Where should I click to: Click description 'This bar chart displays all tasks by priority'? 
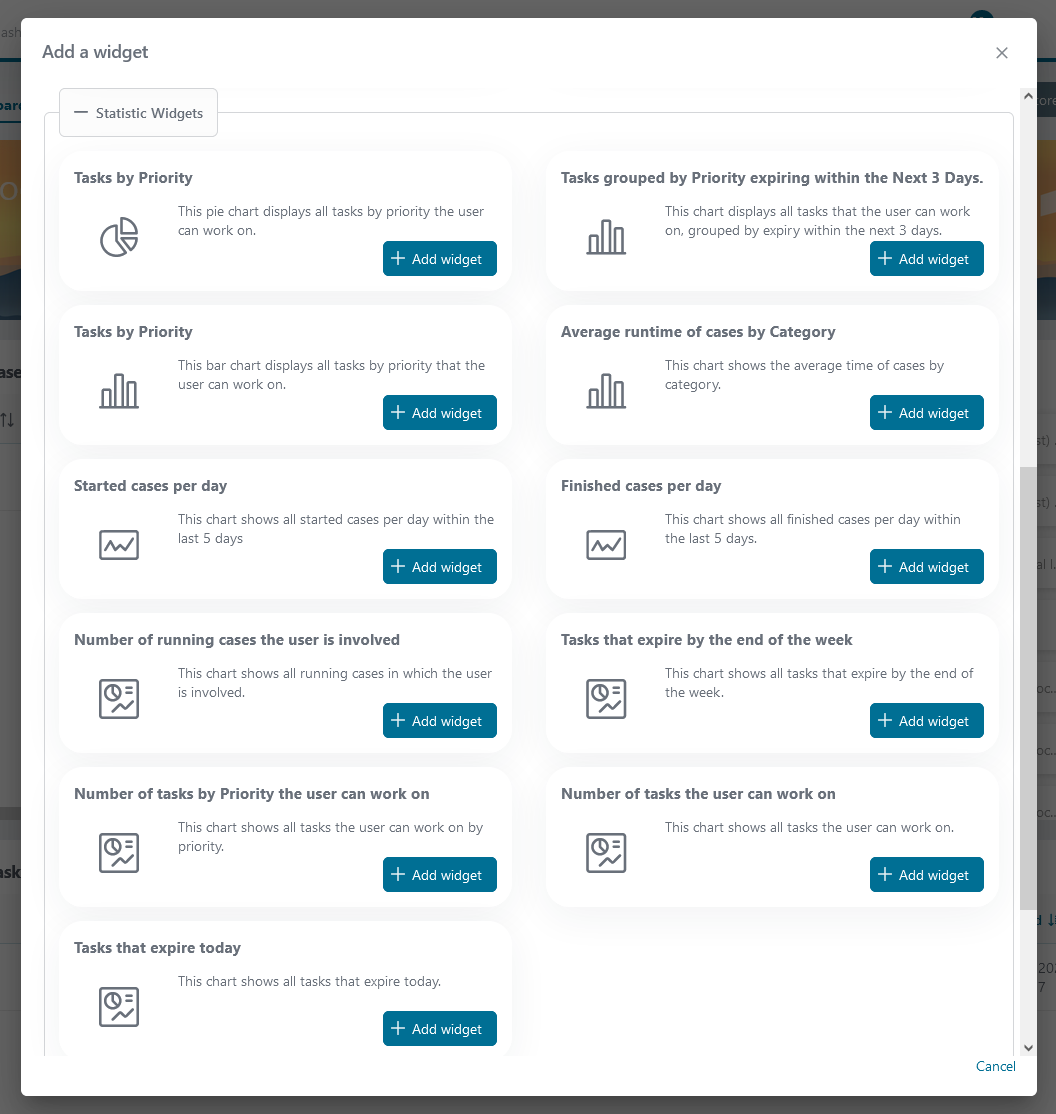pos(331,375)
